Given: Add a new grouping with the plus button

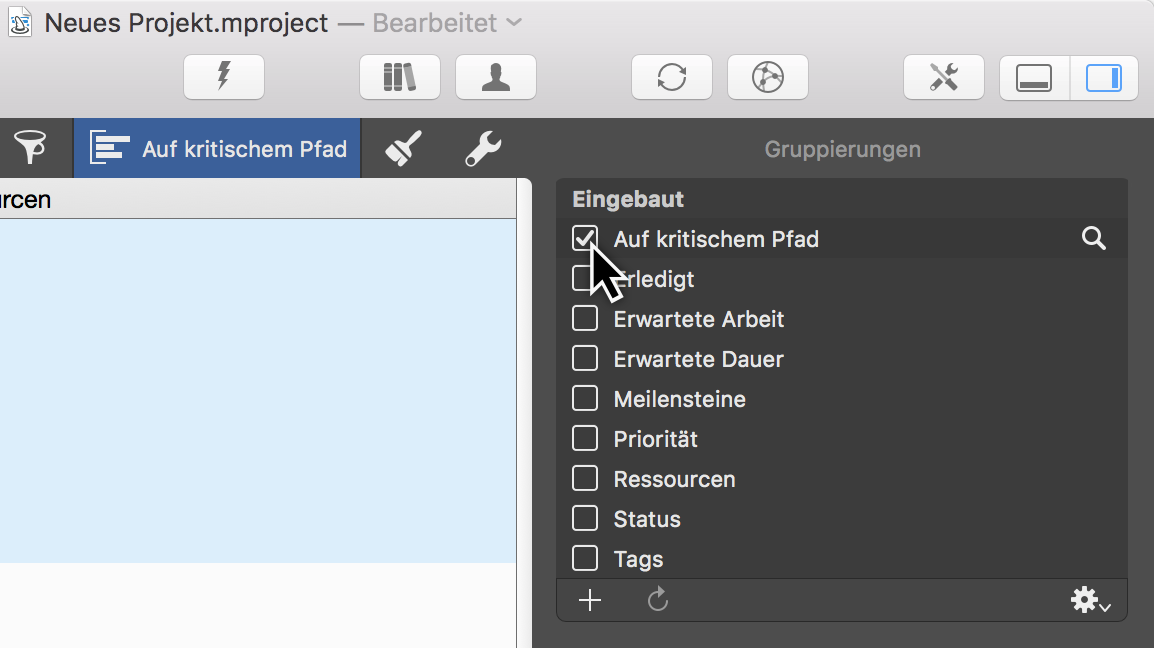Looking at the screenshot, I should pyautogui.click(x=590, y=600).
